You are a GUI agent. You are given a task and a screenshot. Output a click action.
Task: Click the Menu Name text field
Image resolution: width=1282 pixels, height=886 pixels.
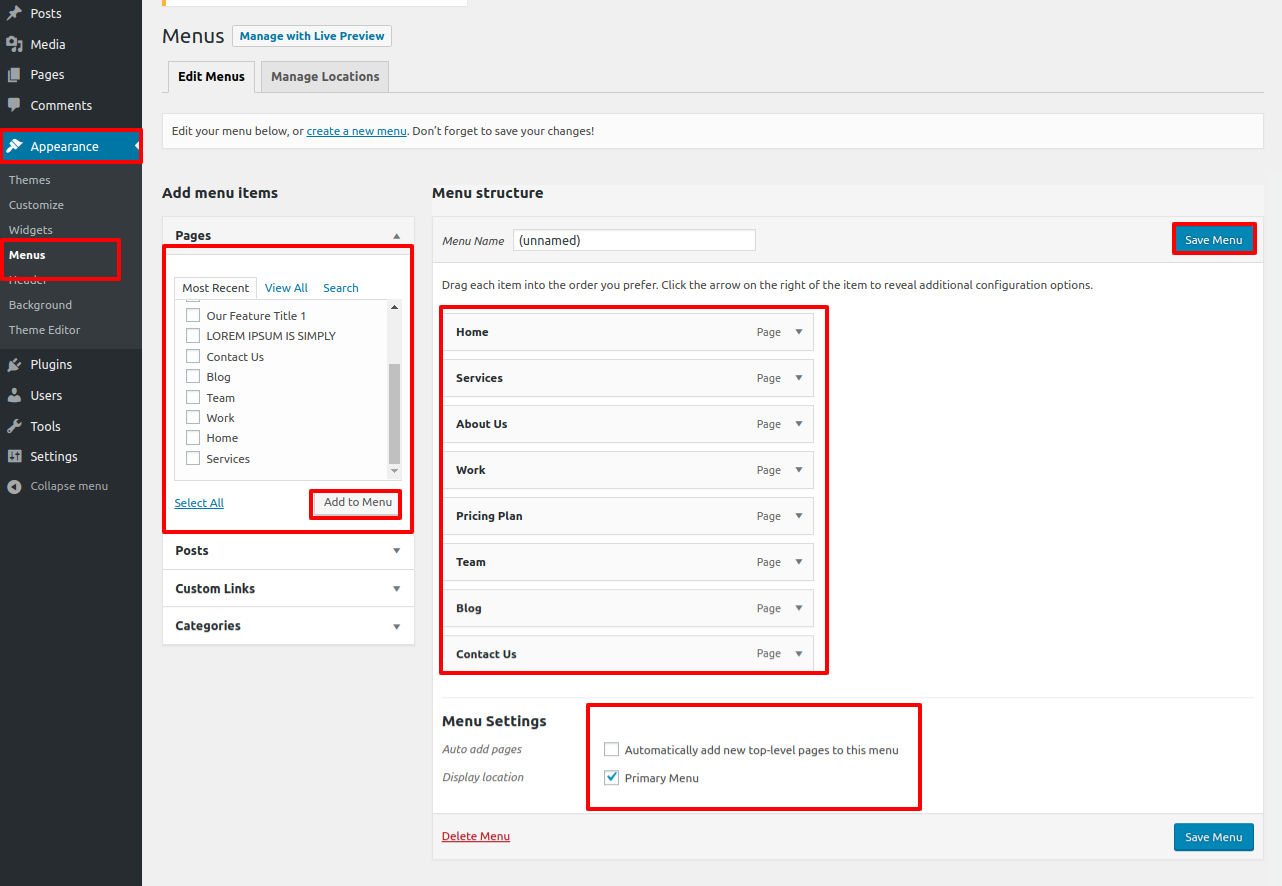click(634, 241)
